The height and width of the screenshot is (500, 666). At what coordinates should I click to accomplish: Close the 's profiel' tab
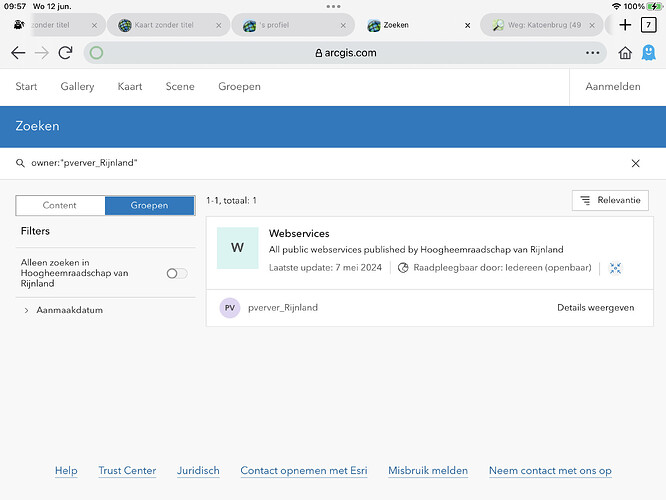coord(343,25)
